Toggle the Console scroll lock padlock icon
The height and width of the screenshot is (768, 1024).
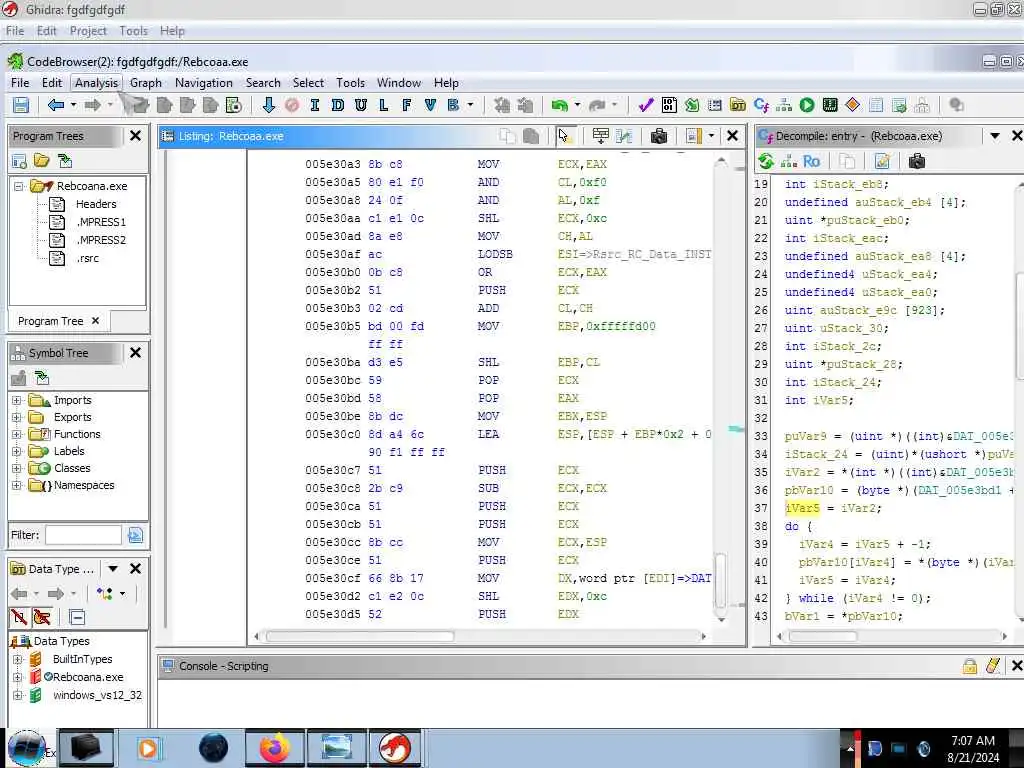(970, 666)
